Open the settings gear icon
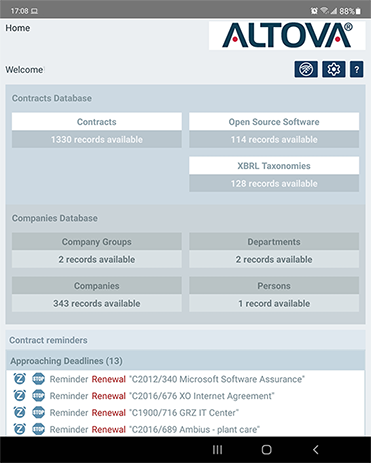This screenshot has height=463, width=371. (334, 69)
